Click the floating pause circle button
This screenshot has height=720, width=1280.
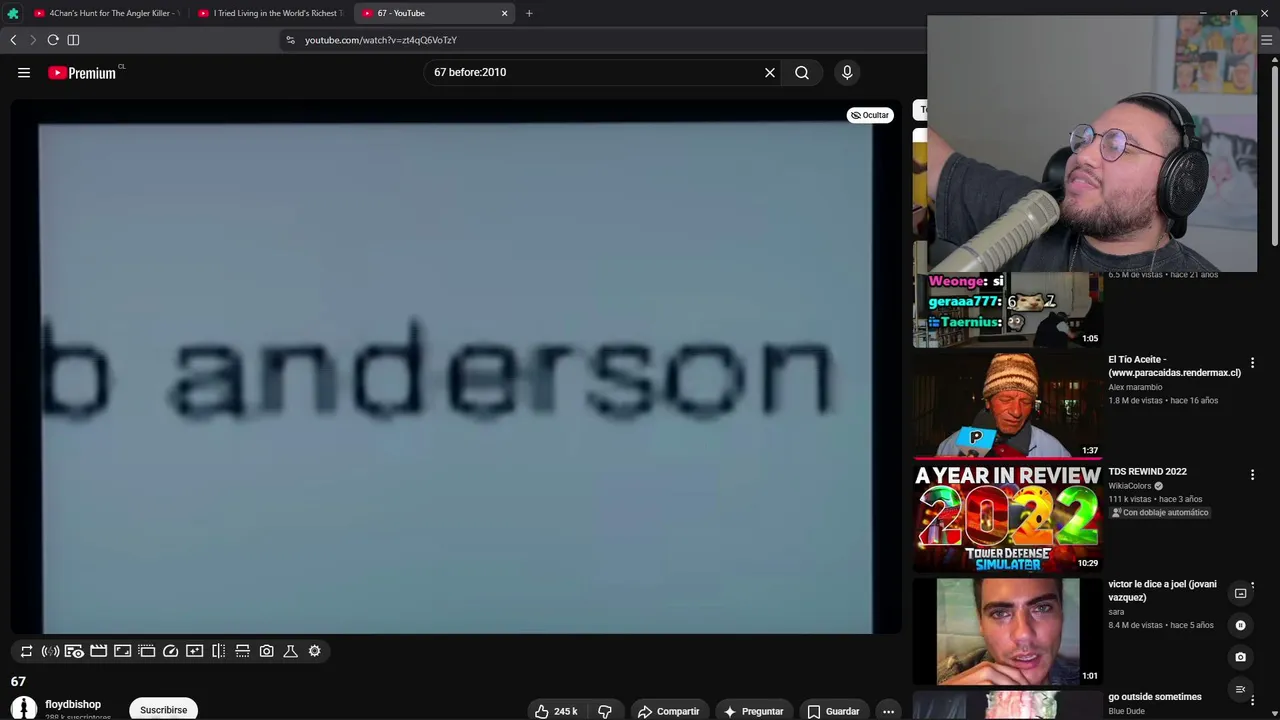tap(1240, 625)
